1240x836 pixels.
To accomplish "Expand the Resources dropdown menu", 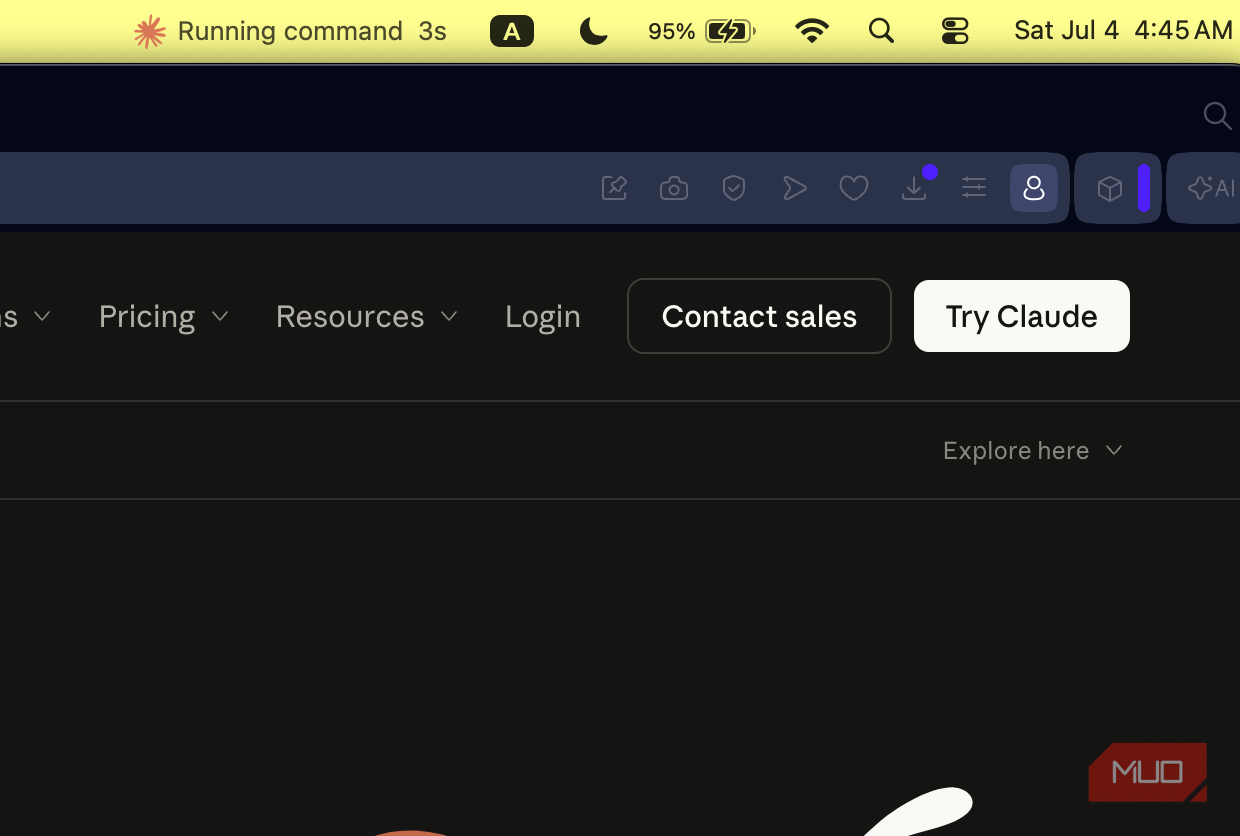I will pos(367,316).
